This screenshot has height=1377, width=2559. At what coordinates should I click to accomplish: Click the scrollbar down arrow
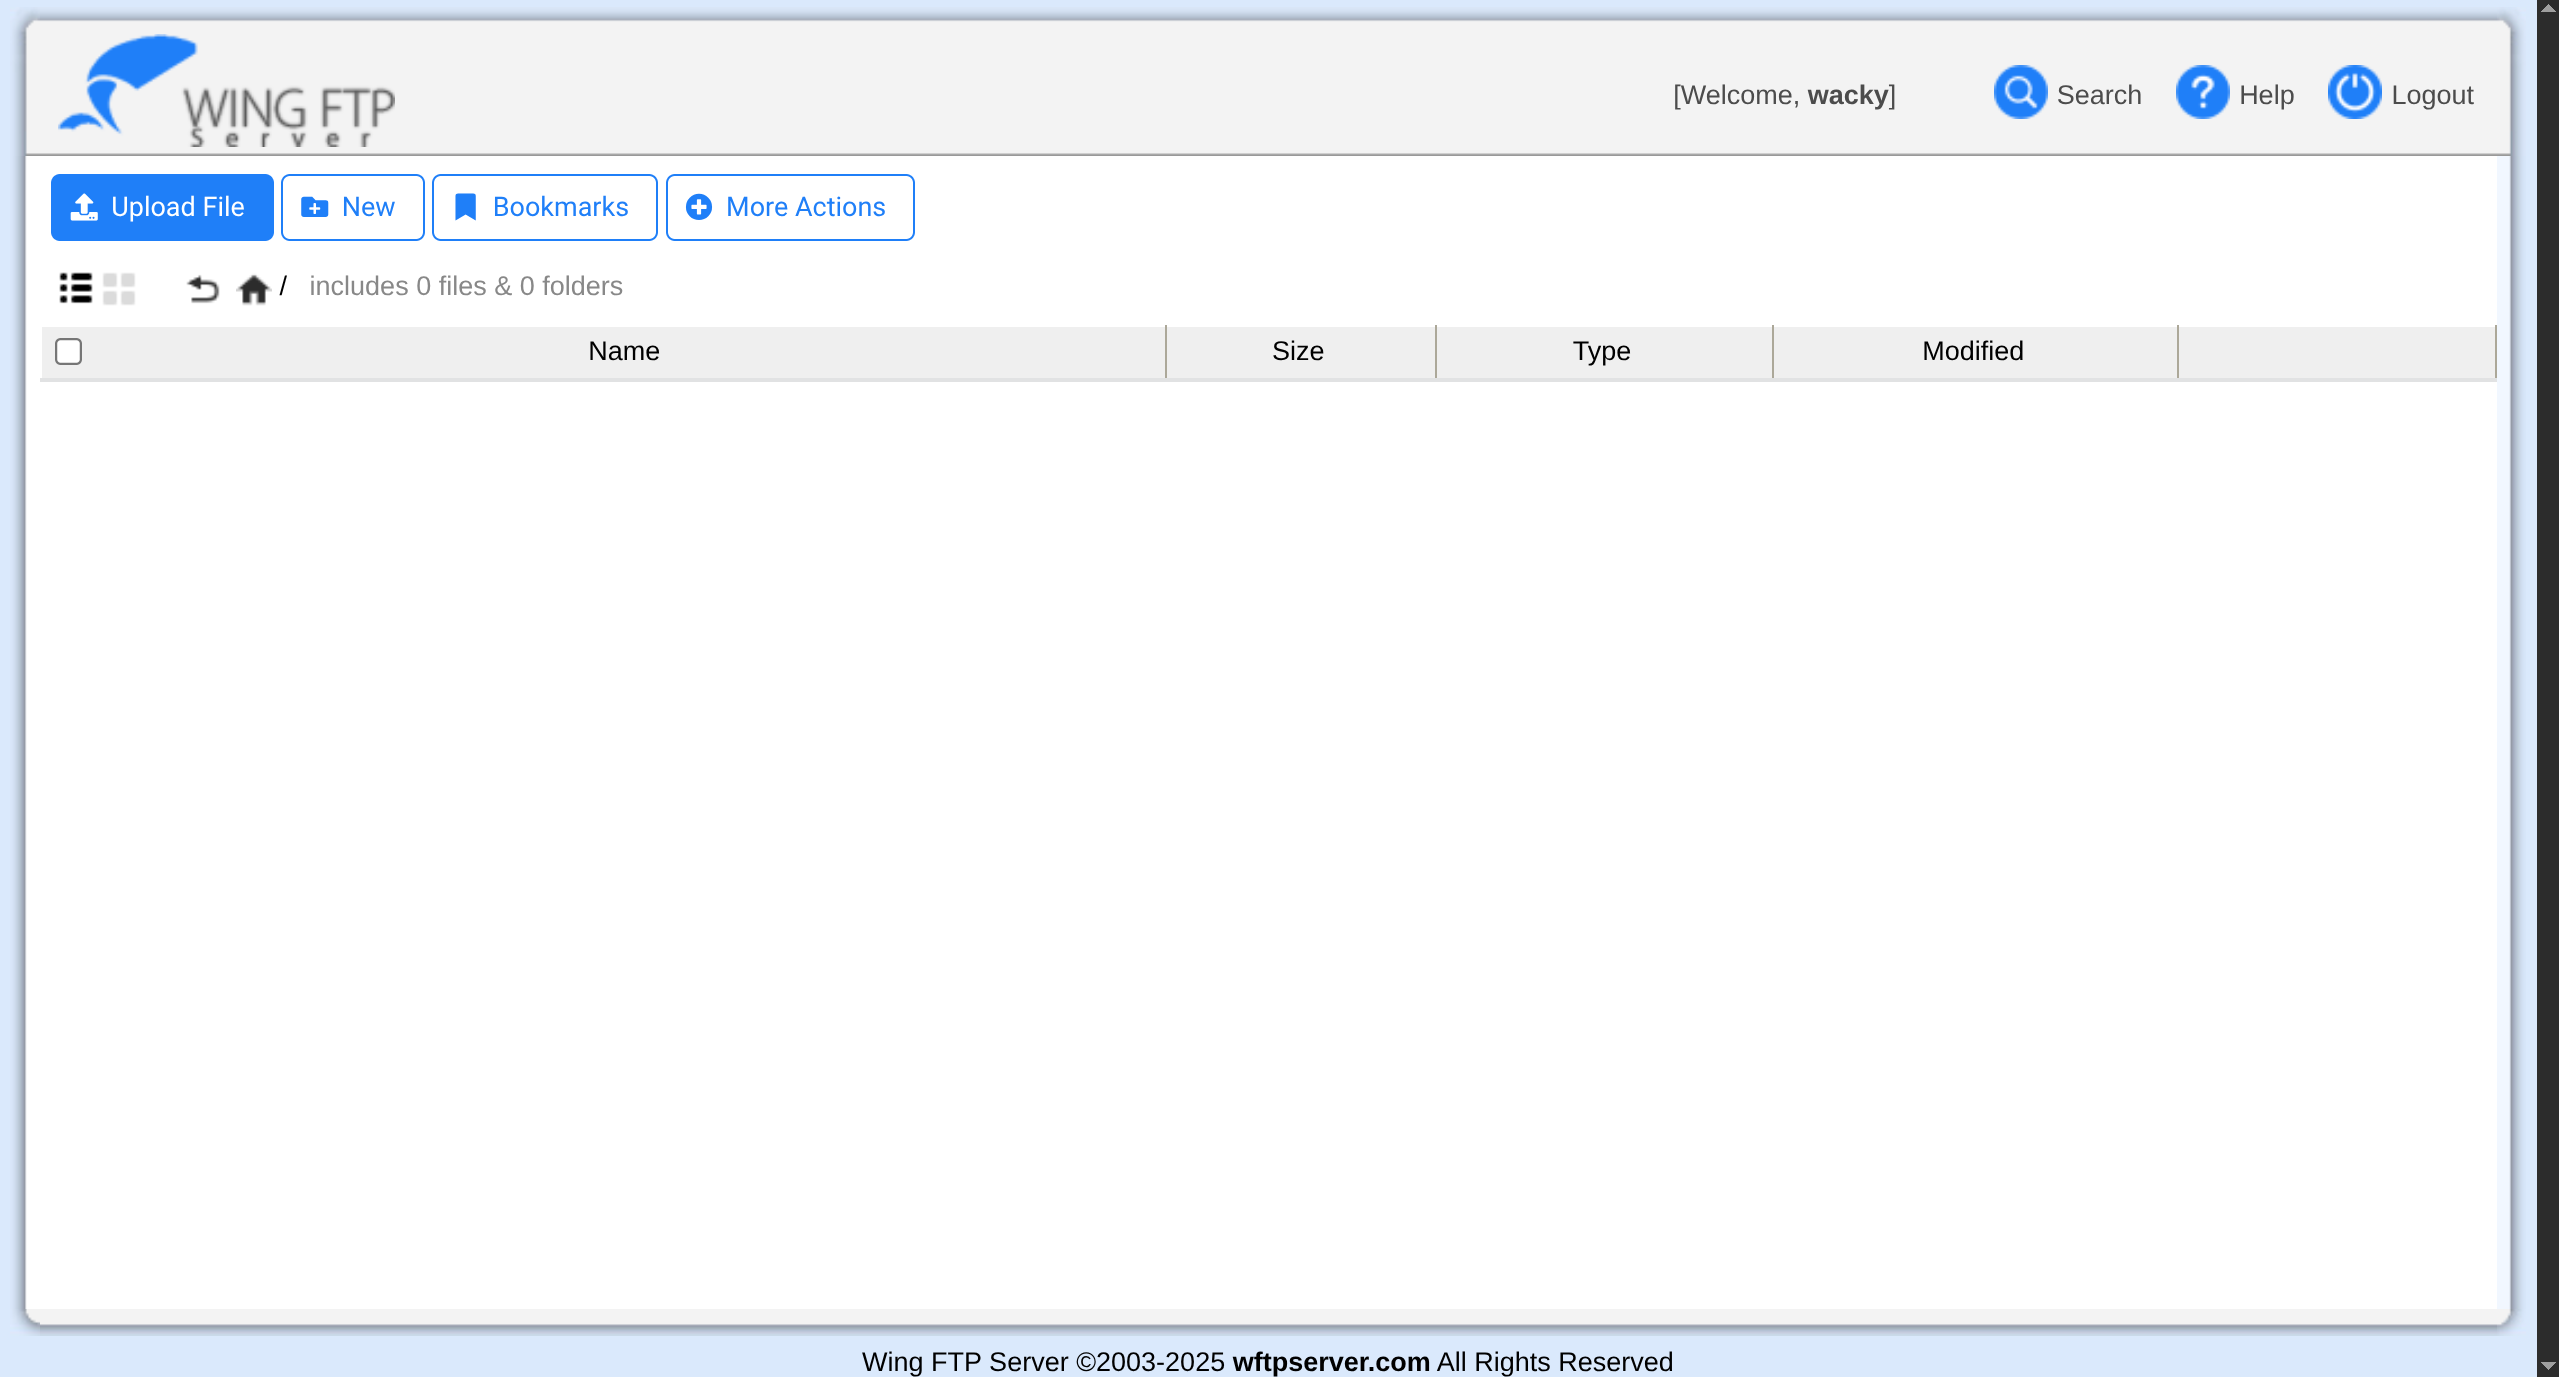pos(2547,1366)
